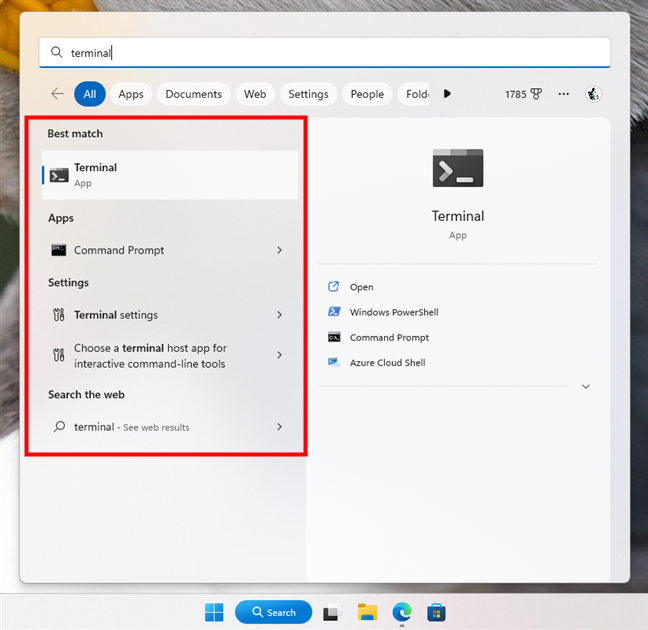Open Task View from the taskbar
Viewport: 648px width, 630px height.
pos(332,613)
